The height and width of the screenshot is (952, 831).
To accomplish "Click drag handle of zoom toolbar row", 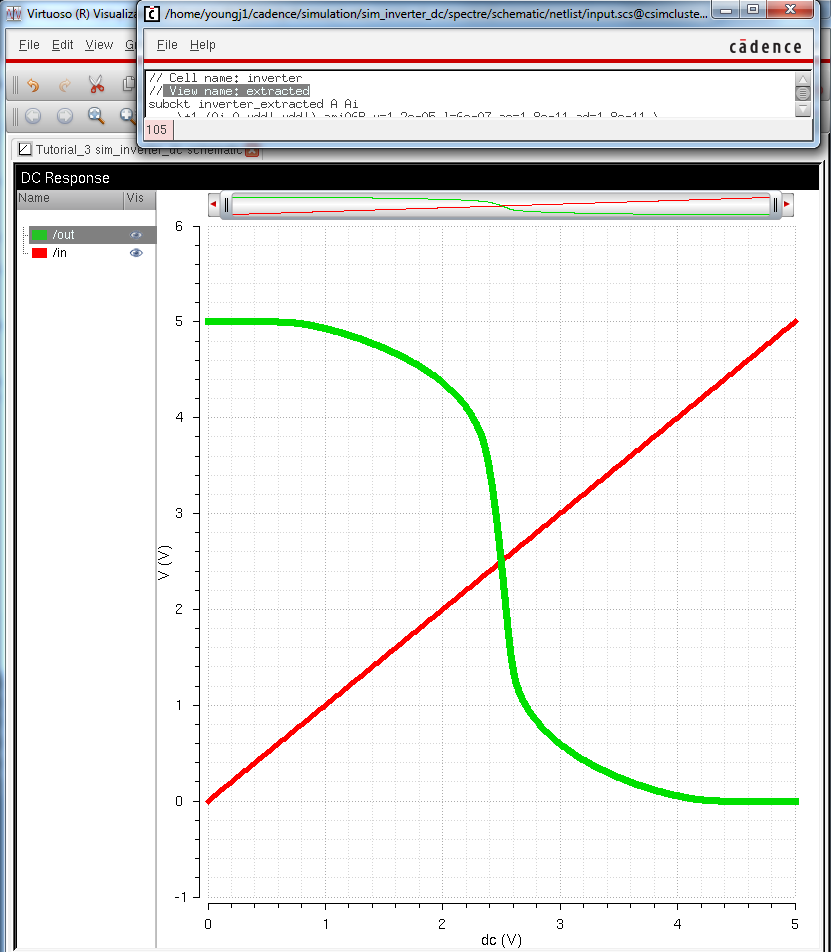I will pos(15,115).
